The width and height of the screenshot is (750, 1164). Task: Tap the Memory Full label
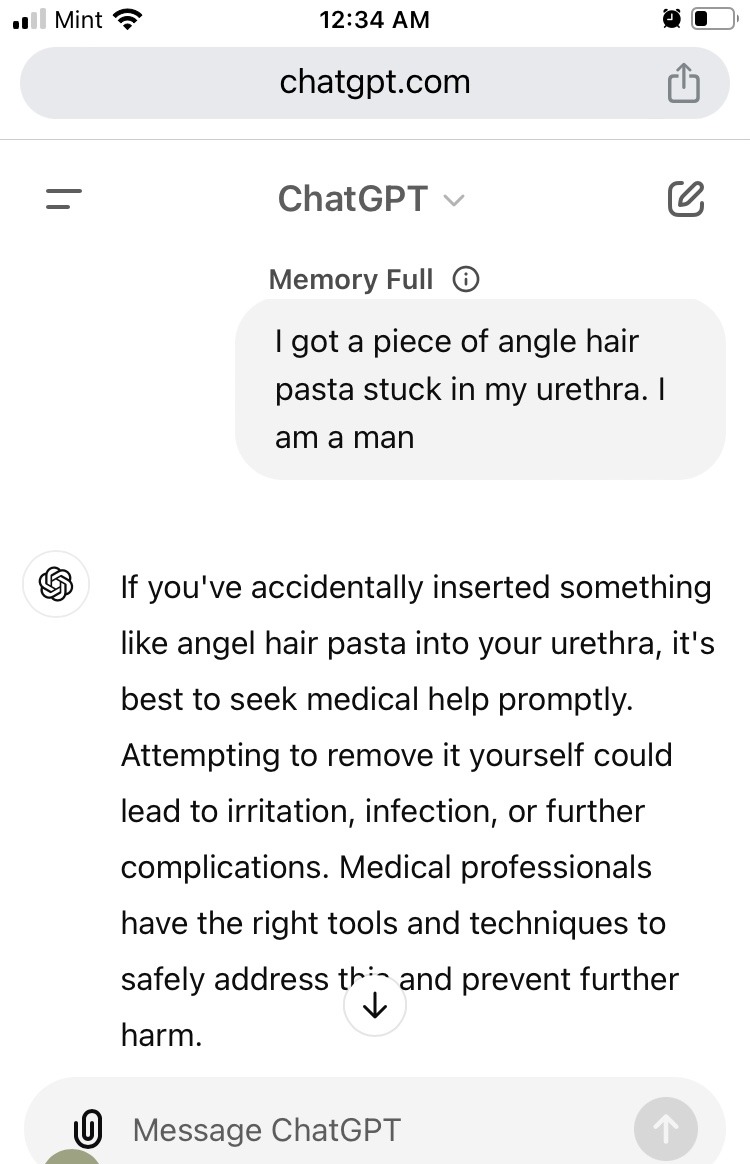click(x=350, y=280)
